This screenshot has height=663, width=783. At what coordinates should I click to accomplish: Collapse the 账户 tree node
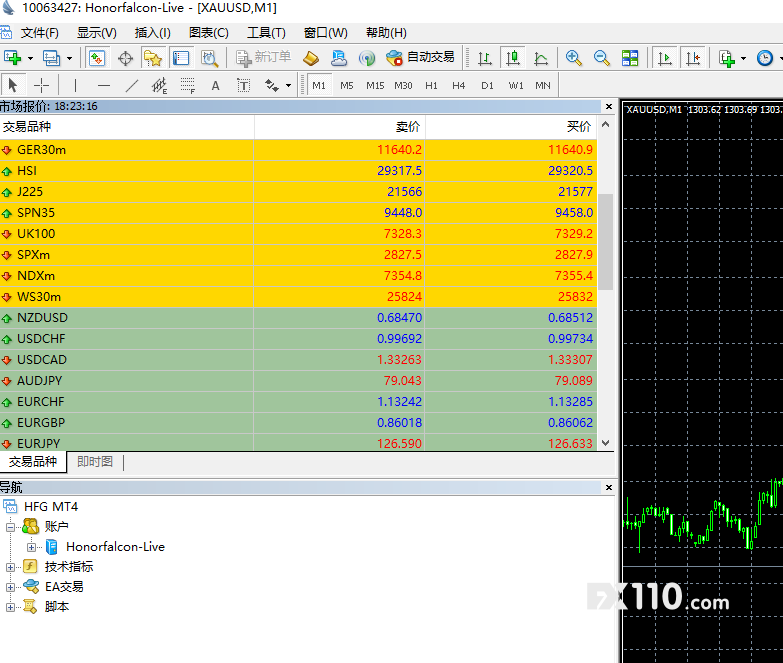(10, 527)
